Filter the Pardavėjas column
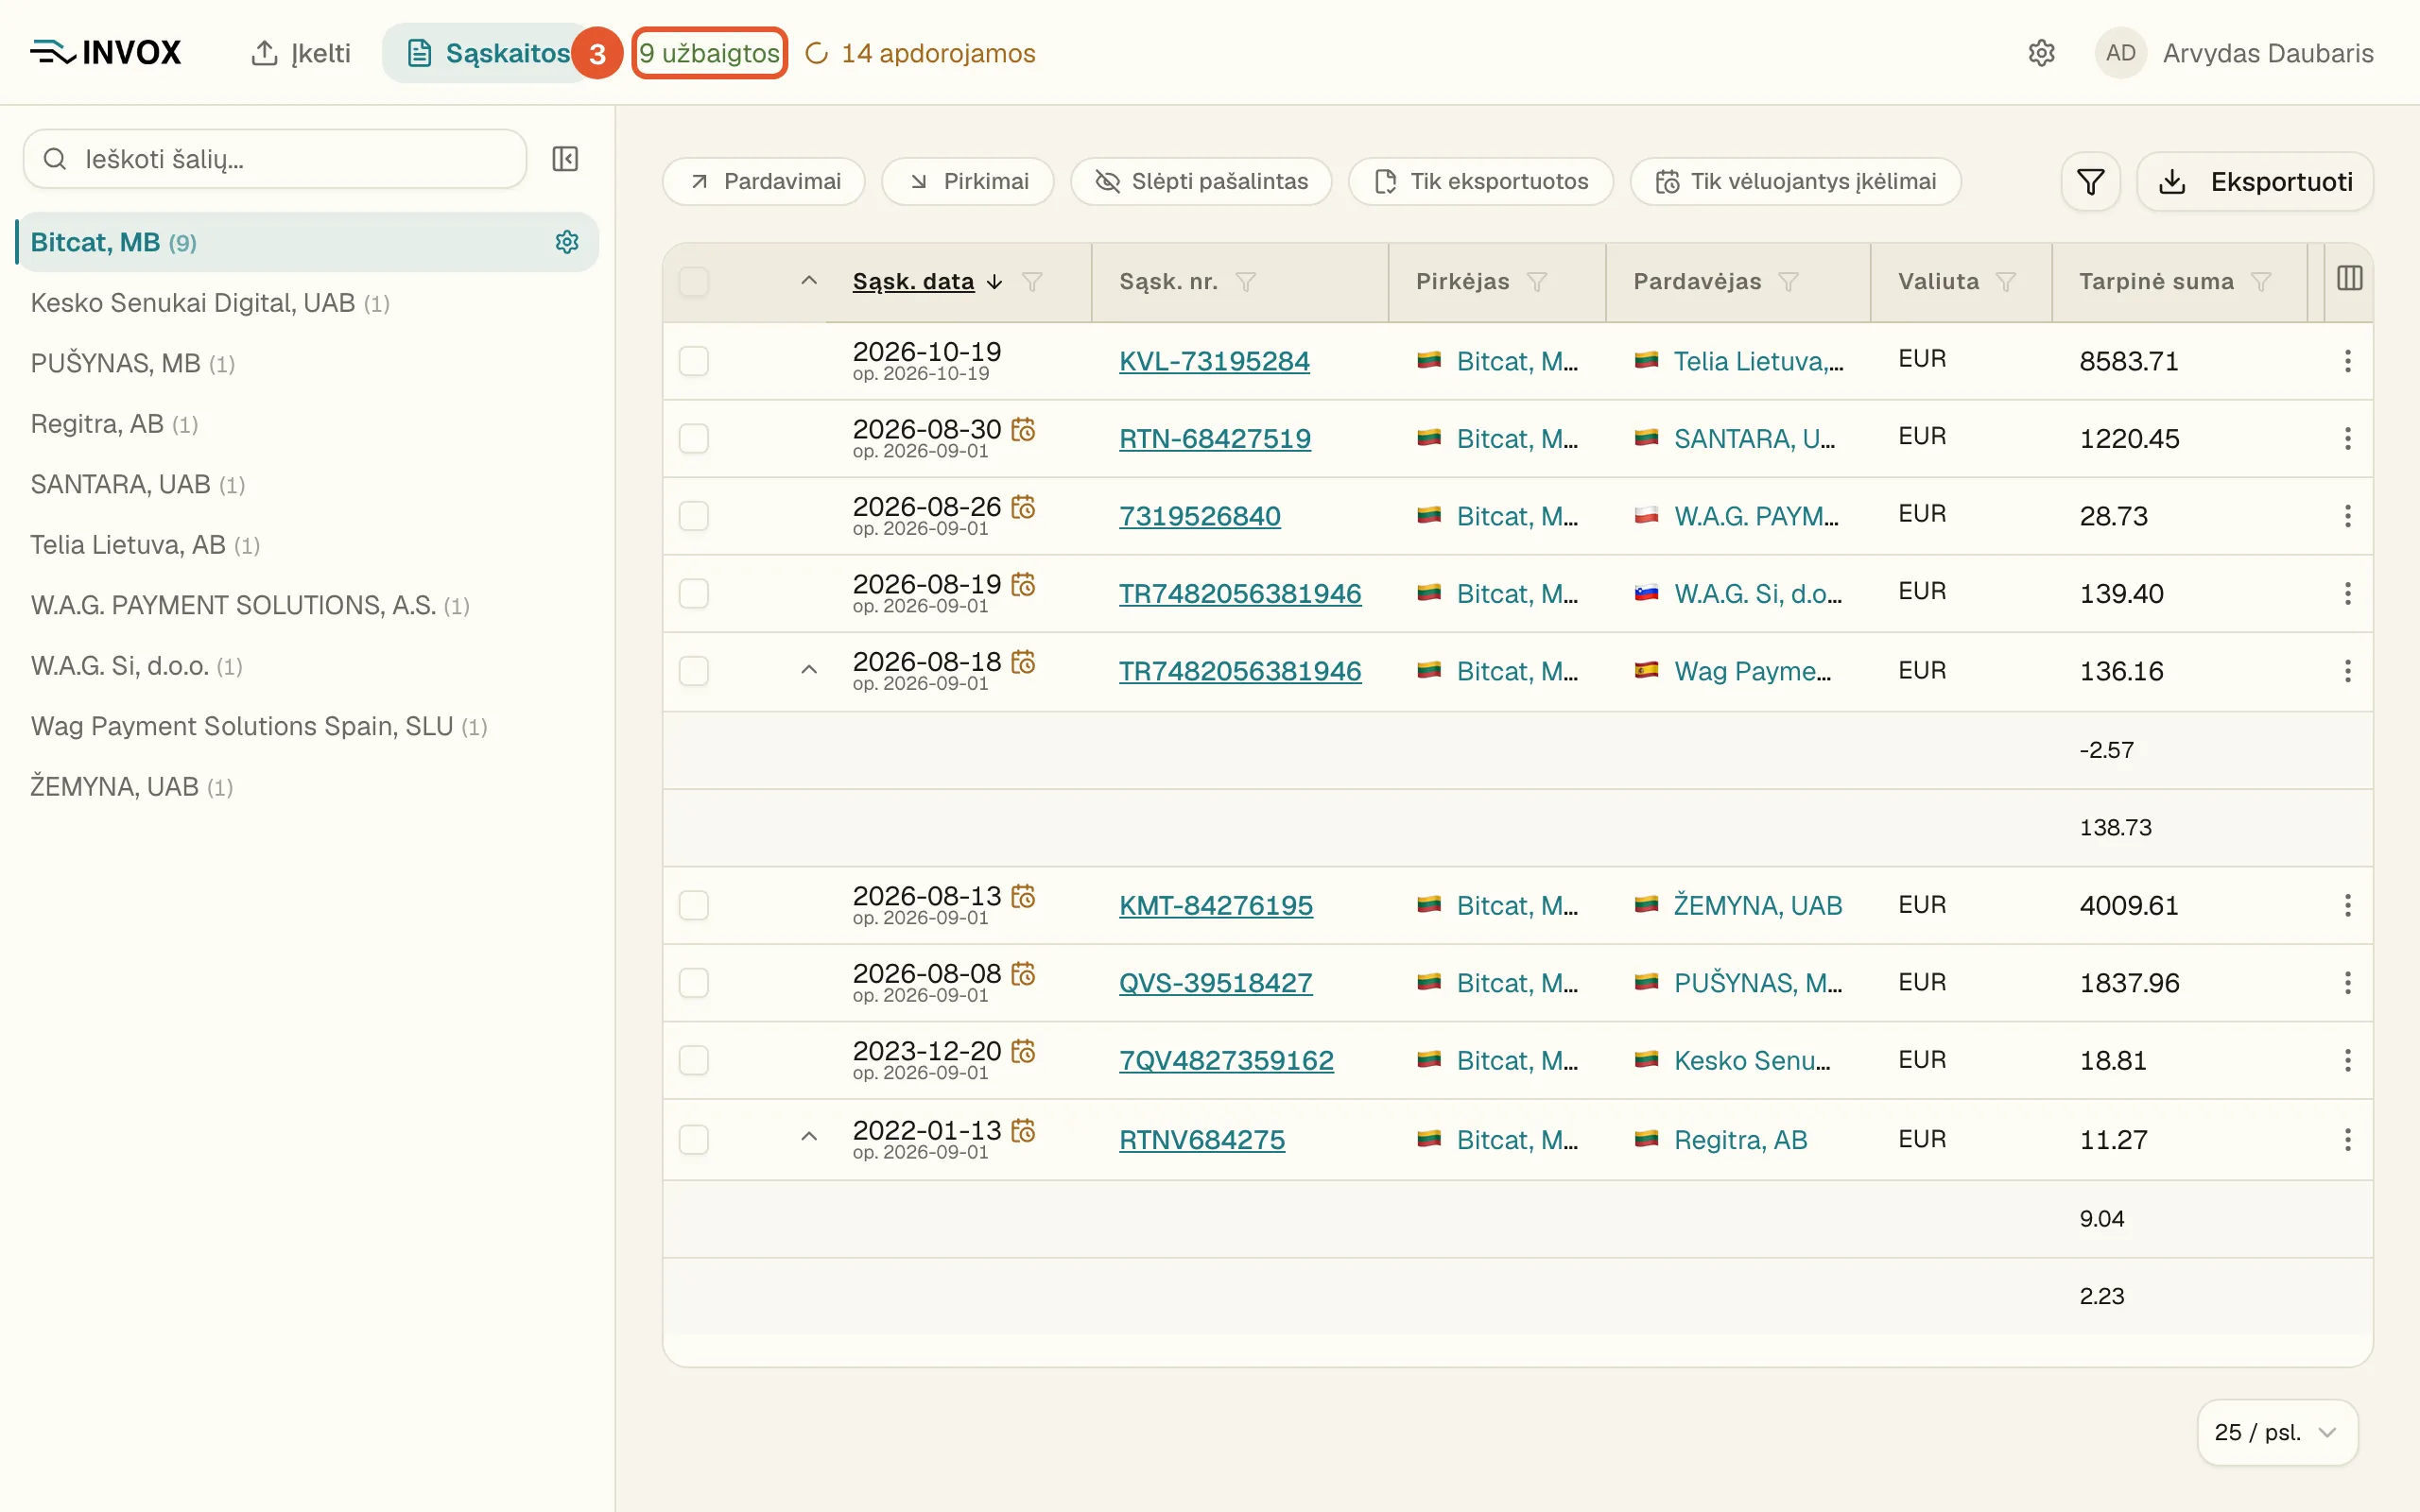Screen dimensions: 2420x1512 pyautogui.click(x=1789, y=282)
